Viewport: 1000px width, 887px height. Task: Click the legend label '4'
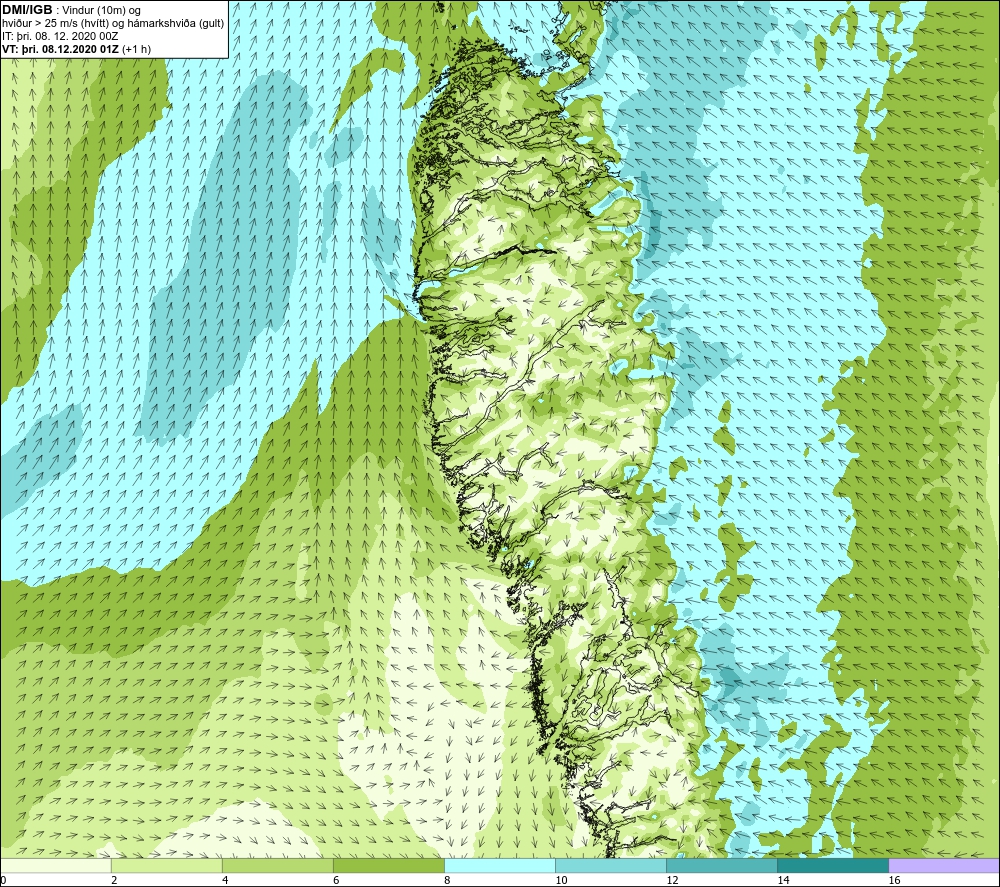225,880
